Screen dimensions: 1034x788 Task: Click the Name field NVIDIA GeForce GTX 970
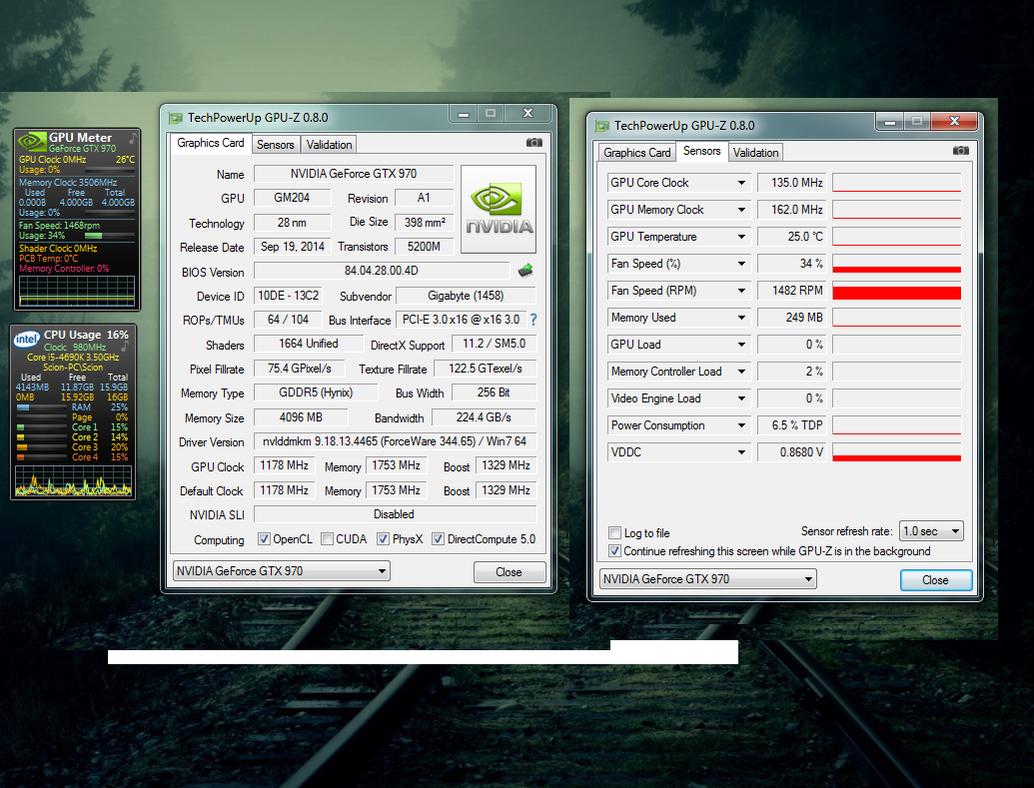point(353,173)
